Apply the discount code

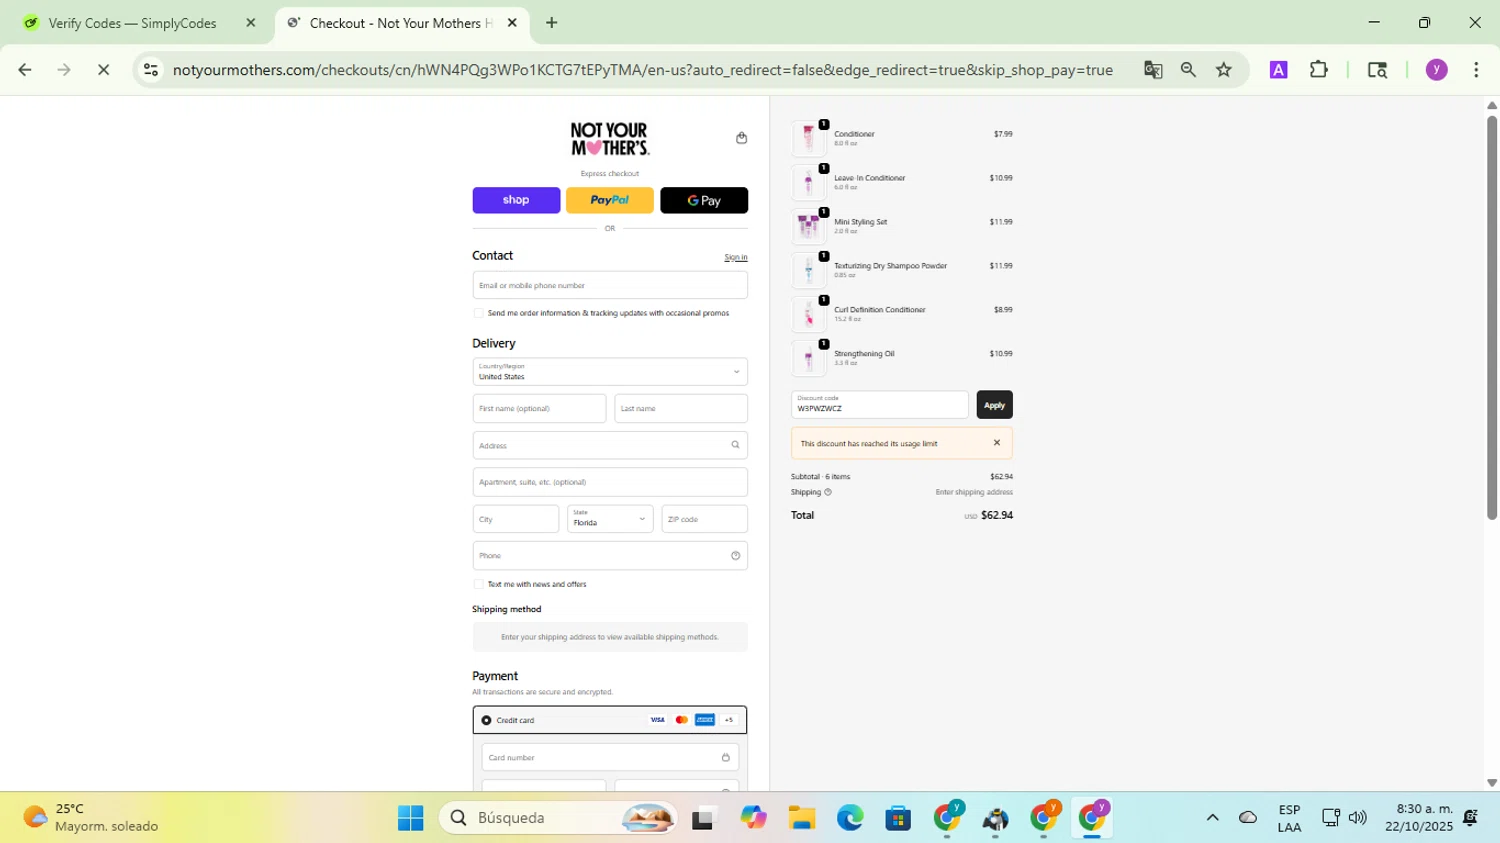tap(994, 405)
